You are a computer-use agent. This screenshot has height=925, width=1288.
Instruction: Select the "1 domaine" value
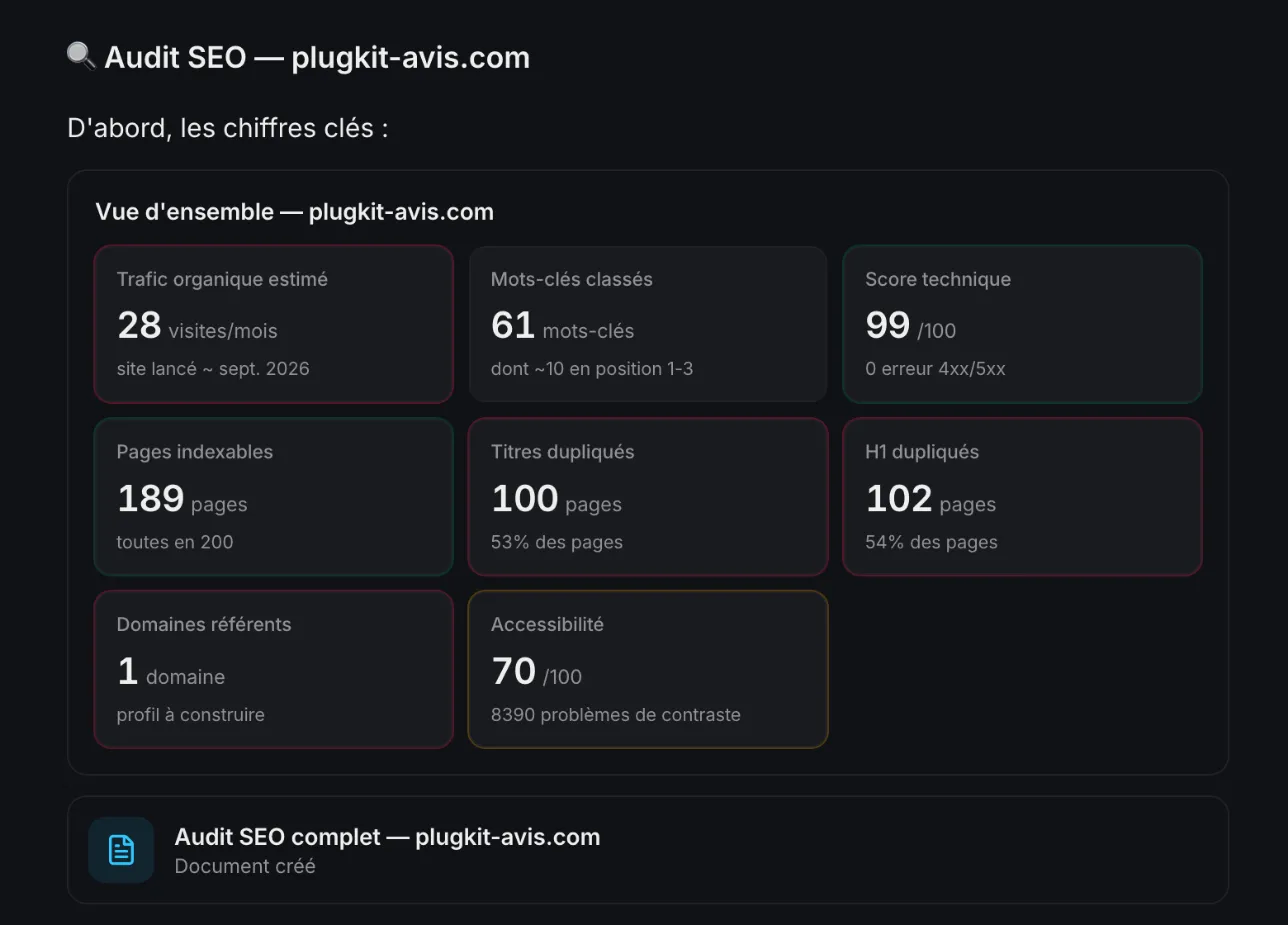coord(171,672)
